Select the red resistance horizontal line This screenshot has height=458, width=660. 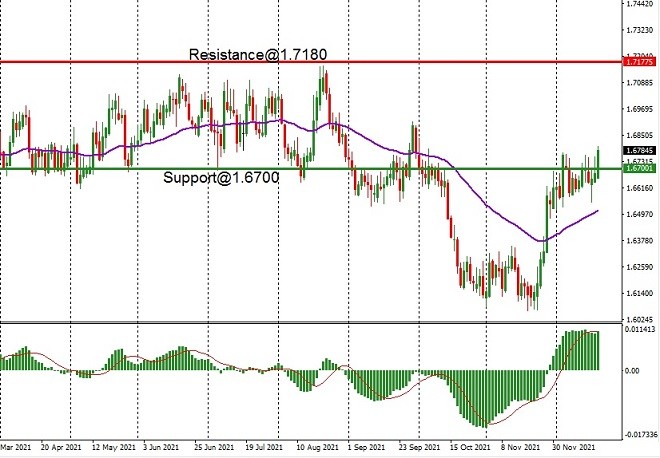(x=311, y=62)
